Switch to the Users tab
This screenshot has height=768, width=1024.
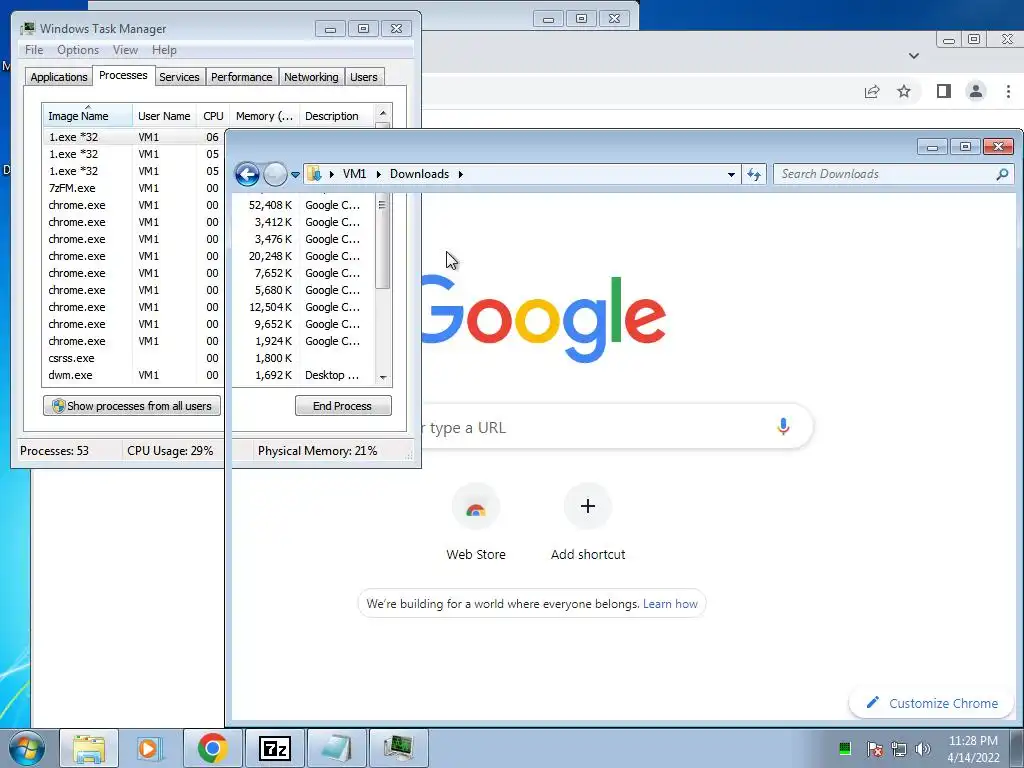pos(364,77)
